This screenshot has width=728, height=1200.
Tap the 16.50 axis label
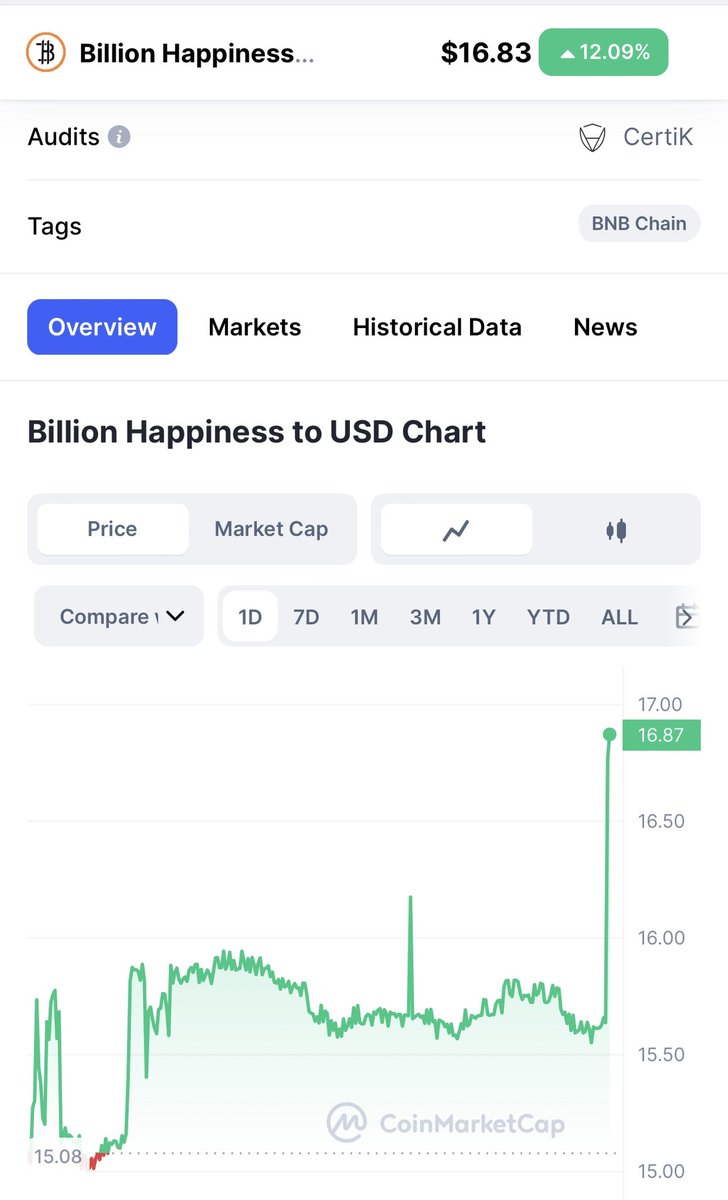[x=660, y=821]
